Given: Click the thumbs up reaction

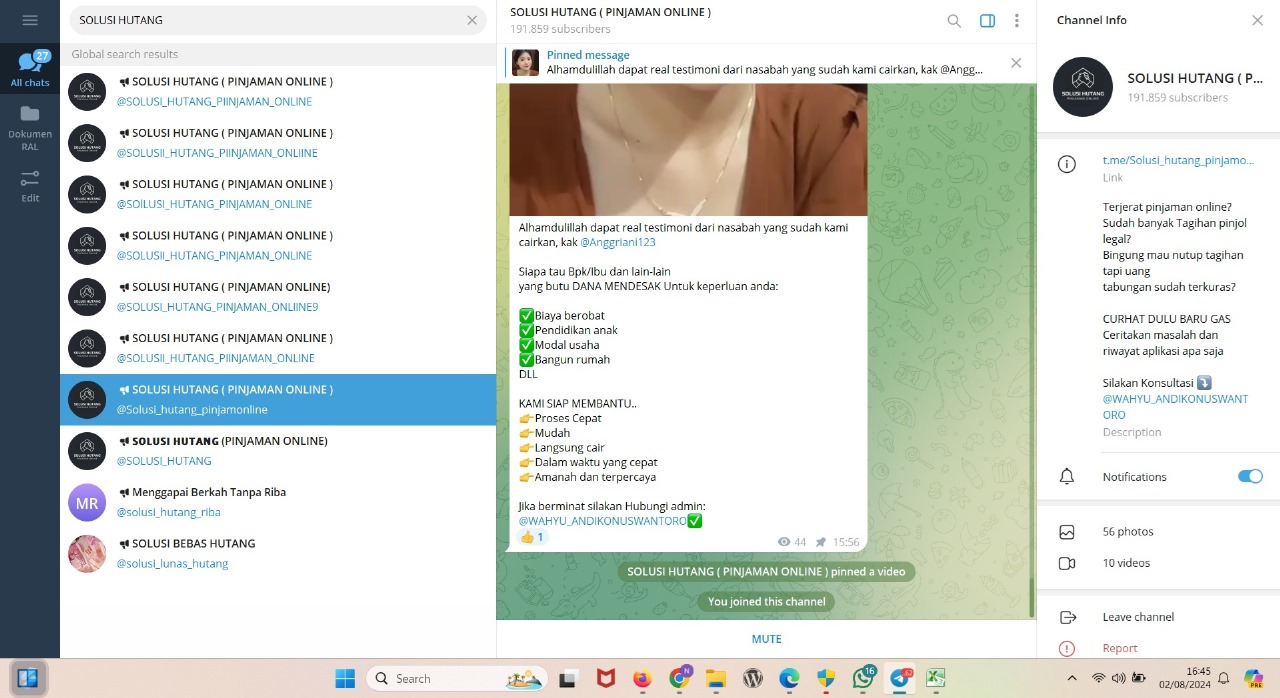Looking at the screenshot, I should click(x=532, y=537).
